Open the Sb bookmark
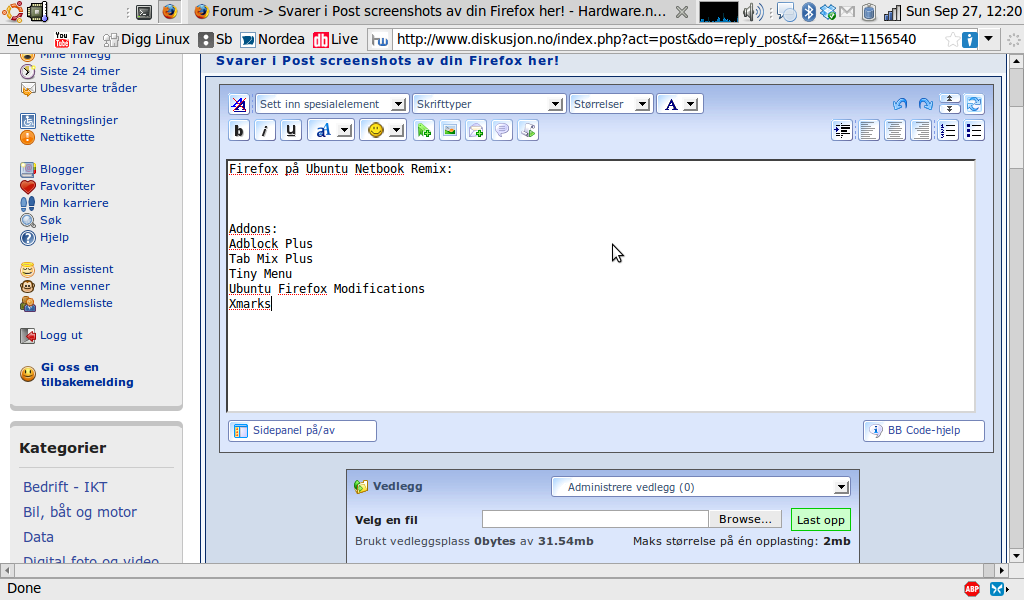The image size is (1024, 600). (216, 39)
